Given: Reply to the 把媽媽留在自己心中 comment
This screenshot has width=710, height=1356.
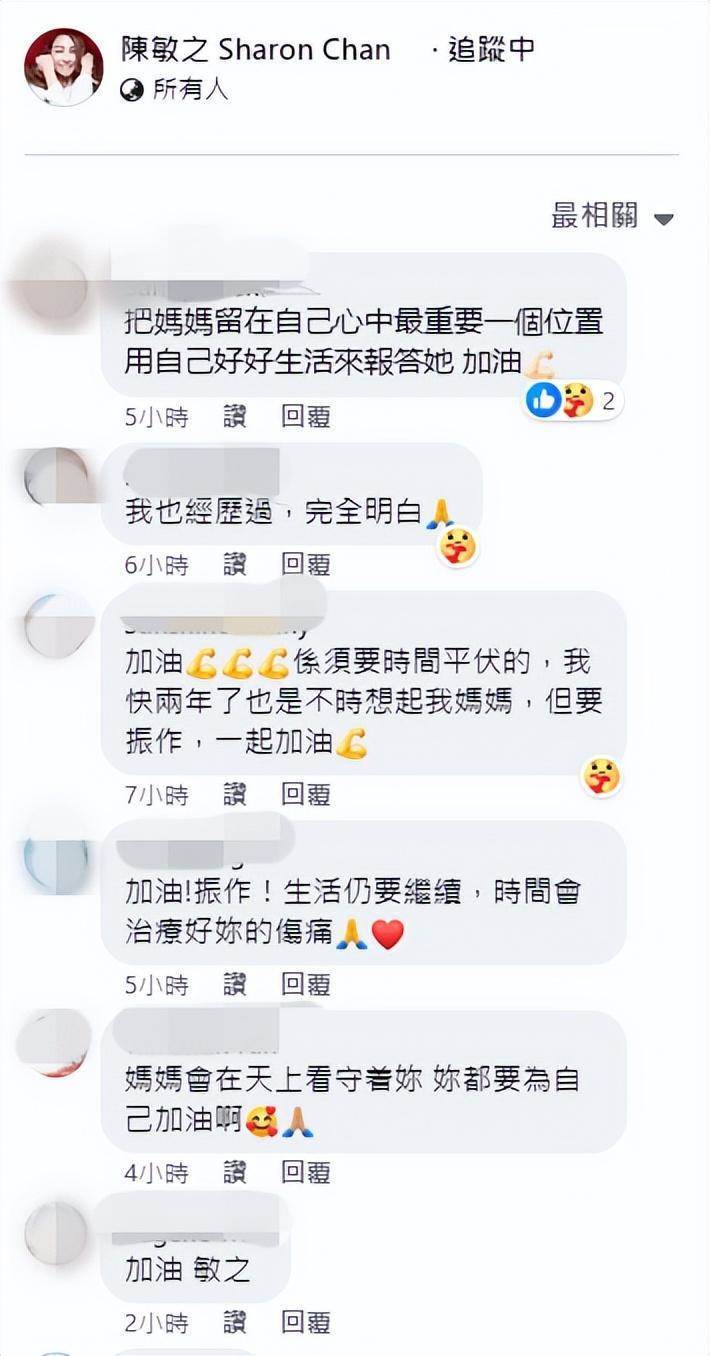Looking at the screenshot, I should (x=306, y=416).
